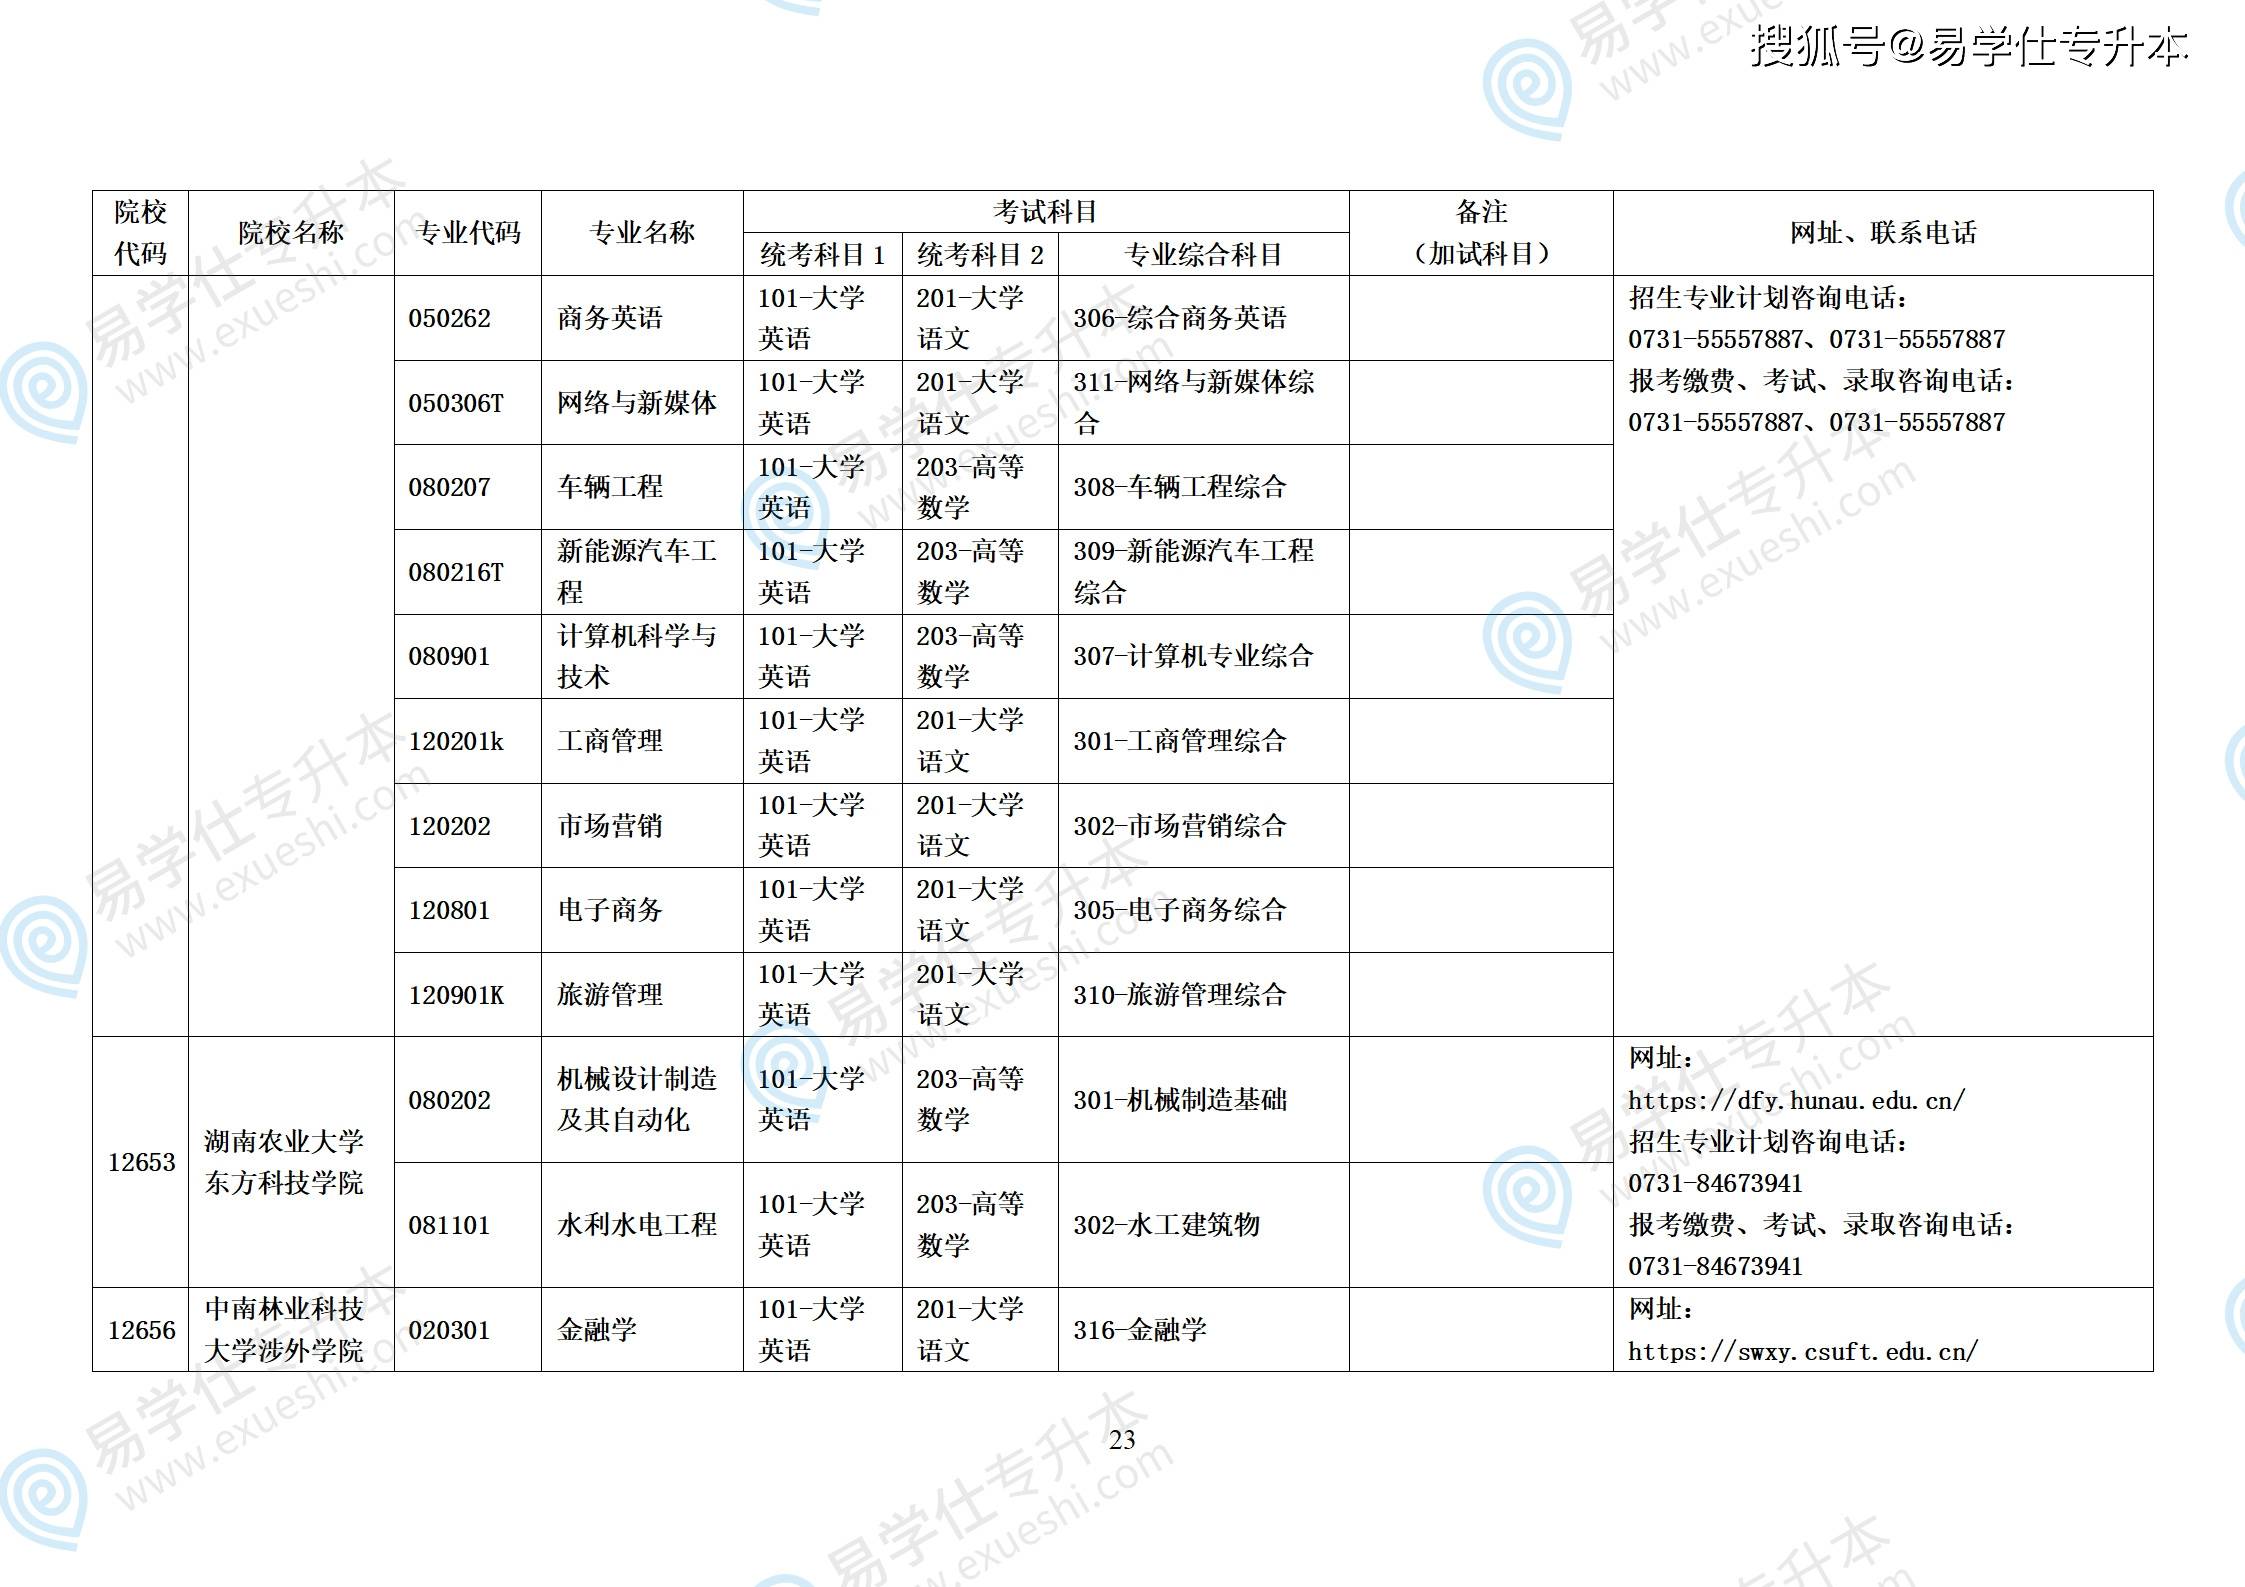Viewport: 2245px width, 1587px height.
Task: Select 308-车辆工程综合 cell
Action: [1204, 487]
